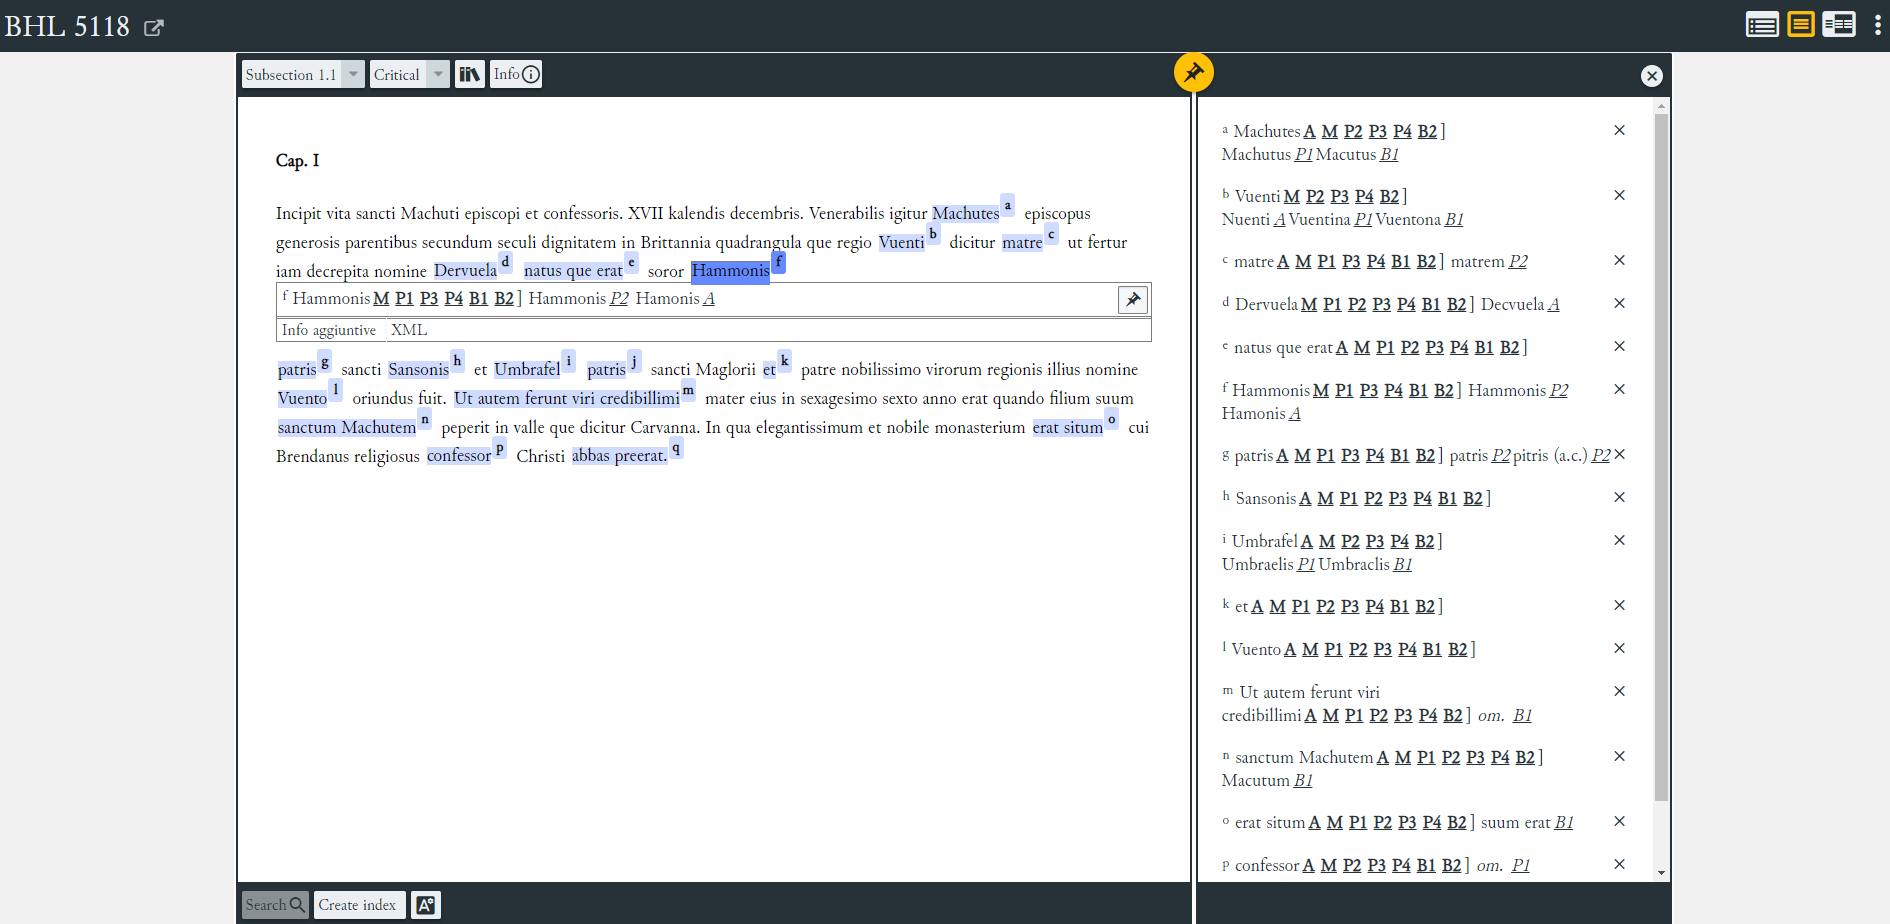The height and width of the screenshot is (924, 1890).
Task: Pin the Hammonis apparatus entry
Action: click(1132, 299)
